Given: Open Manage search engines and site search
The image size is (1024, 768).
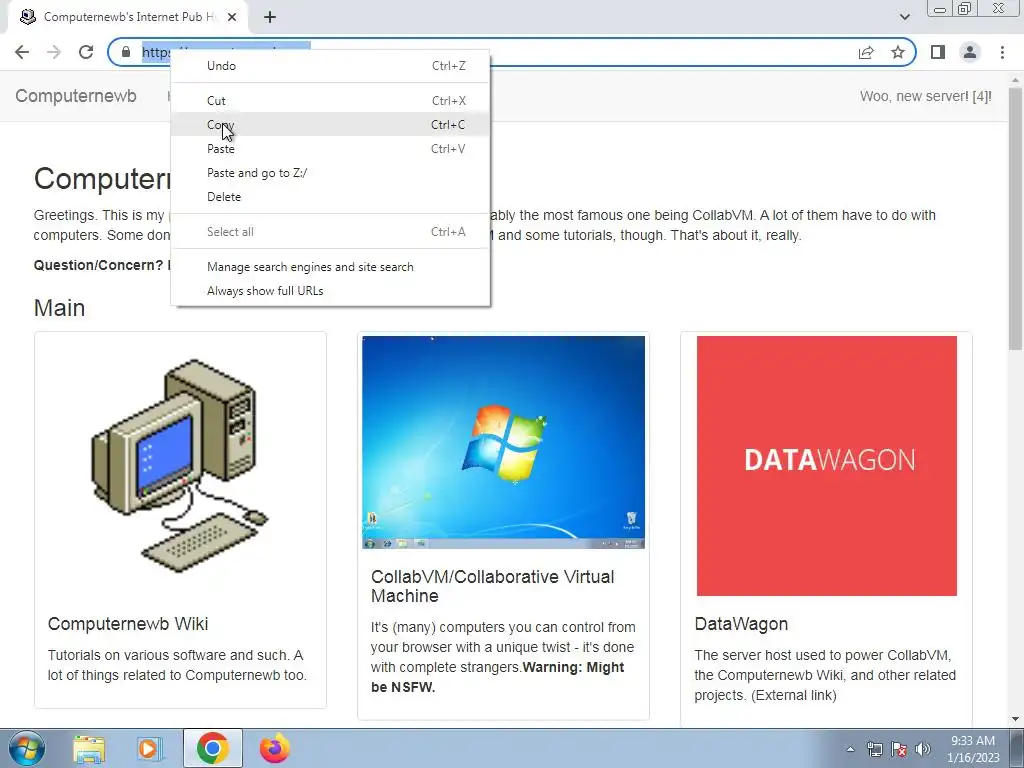Looking at the screenshot, I should point(330,266).
